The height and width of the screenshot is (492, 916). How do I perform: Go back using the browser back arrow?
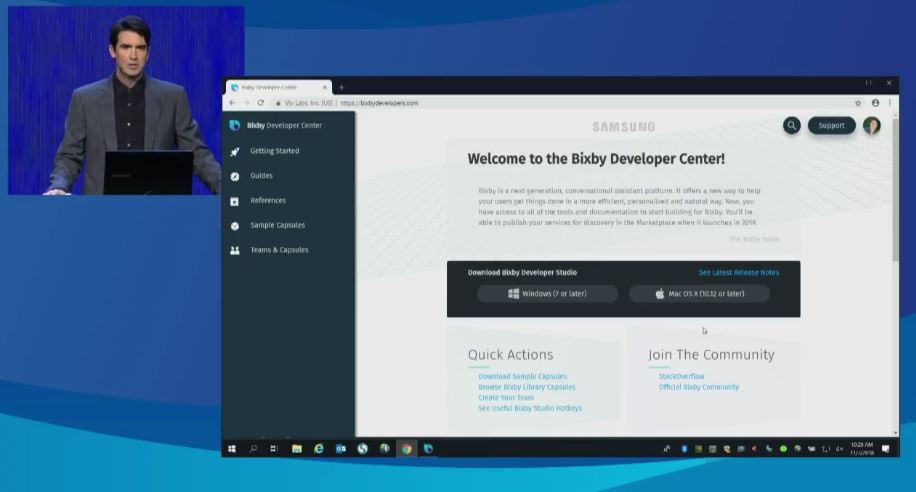[233, 103]
